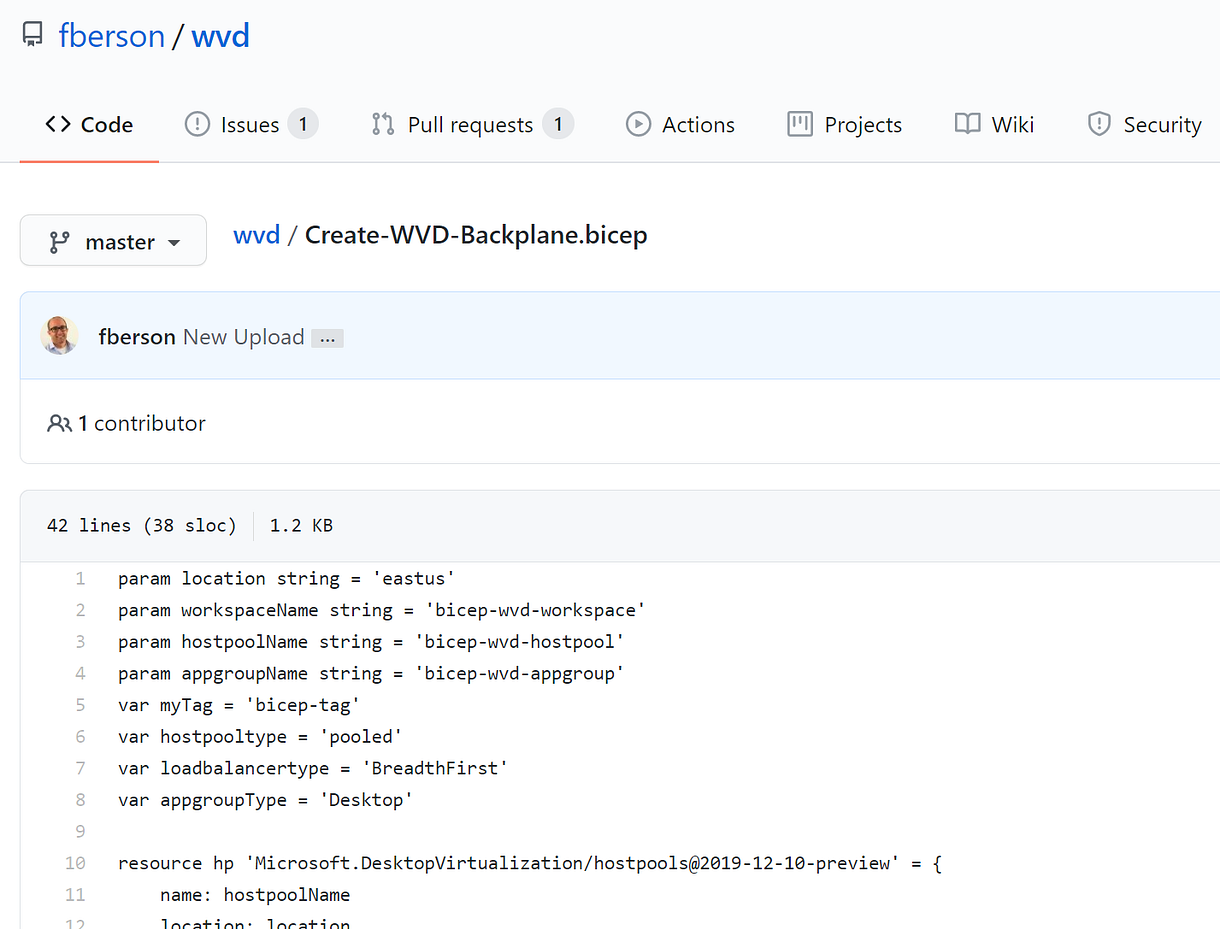This screenshot has height=929, width=1220.
Task: Click the Pull requests count badge
Action: tap(558, 124)
